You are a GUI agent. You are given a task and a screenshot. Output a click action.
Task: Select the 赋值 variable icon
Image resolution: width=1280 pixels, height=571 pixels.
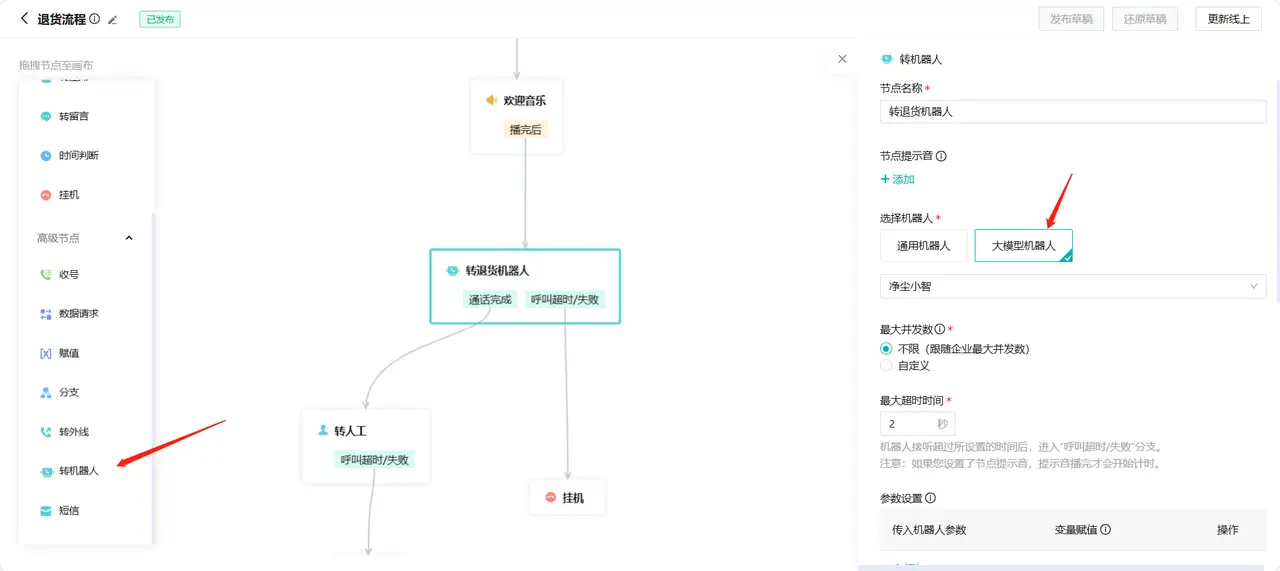tap(45, 353)
